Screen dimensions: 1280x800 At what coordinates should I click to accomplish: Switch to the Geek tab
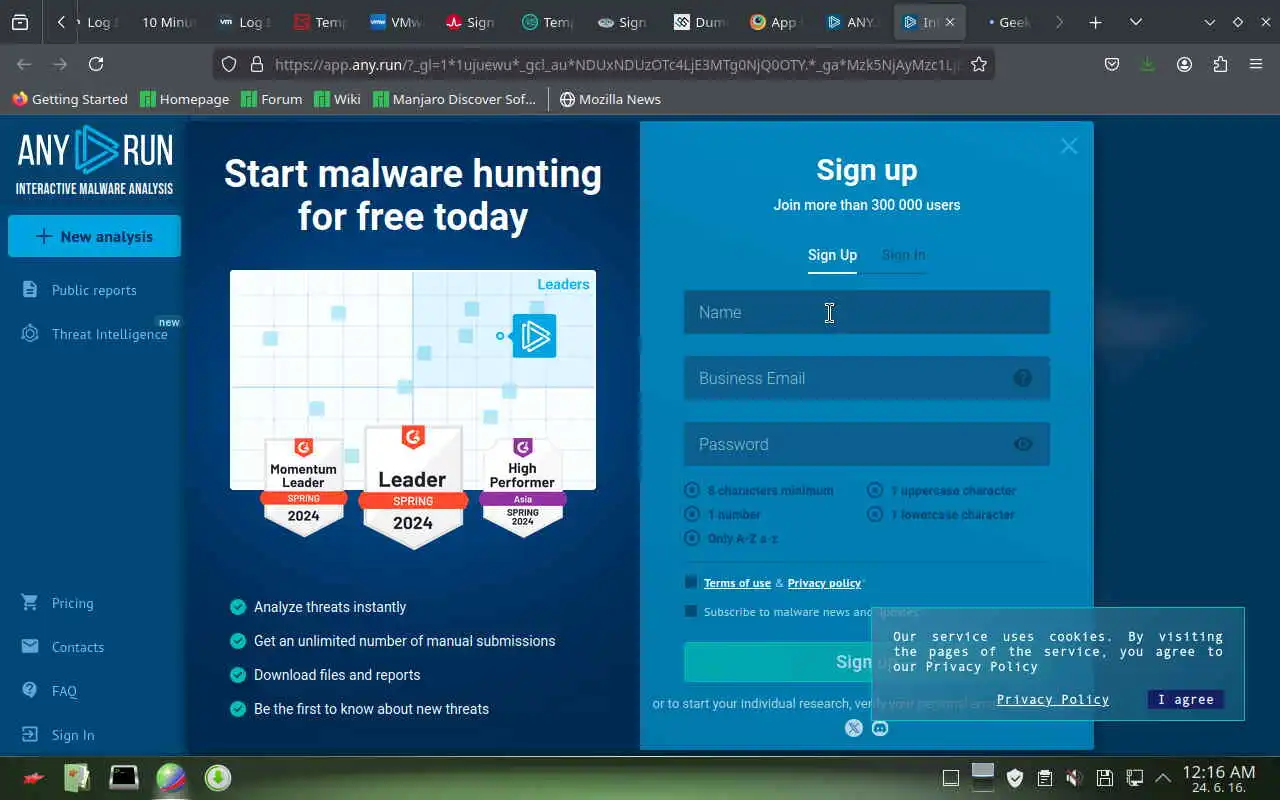point(1009,22)
